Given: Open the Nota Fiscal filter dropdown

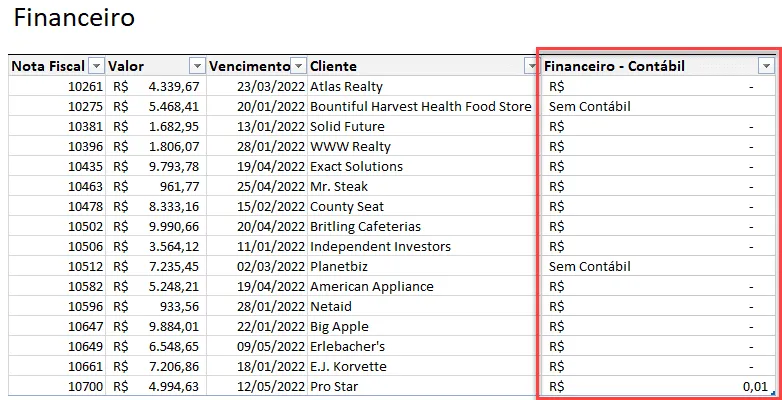Looking at the screenshot, I should point(96,66).
